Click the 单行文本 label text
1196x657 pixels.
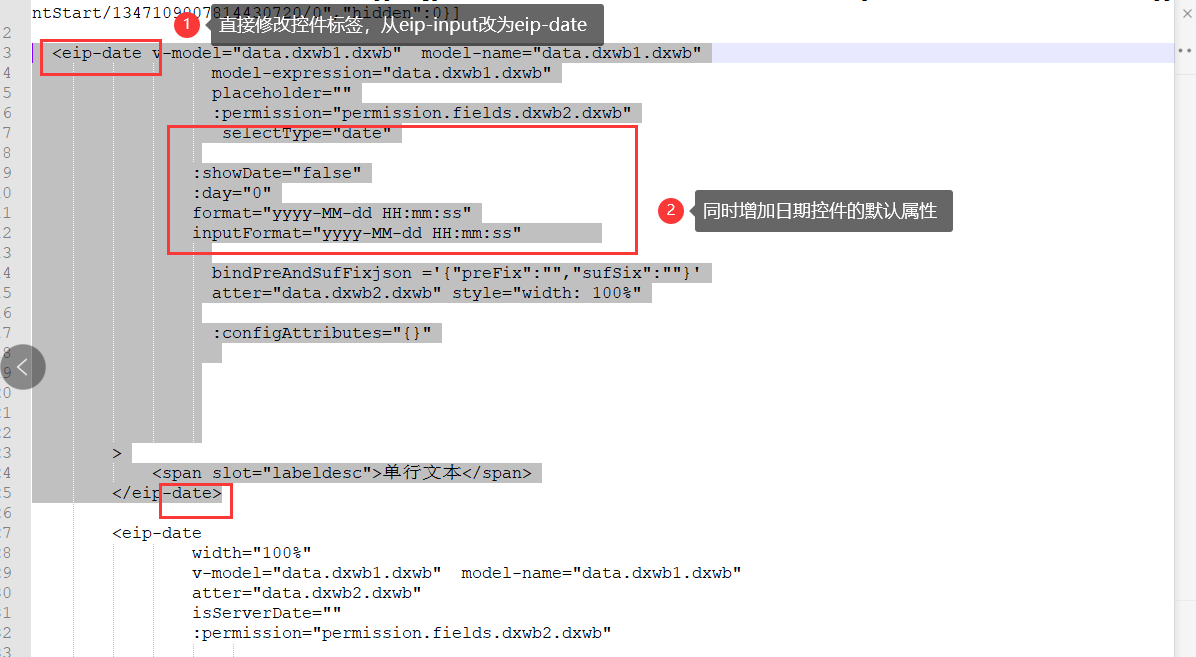(x=422, y=472)
